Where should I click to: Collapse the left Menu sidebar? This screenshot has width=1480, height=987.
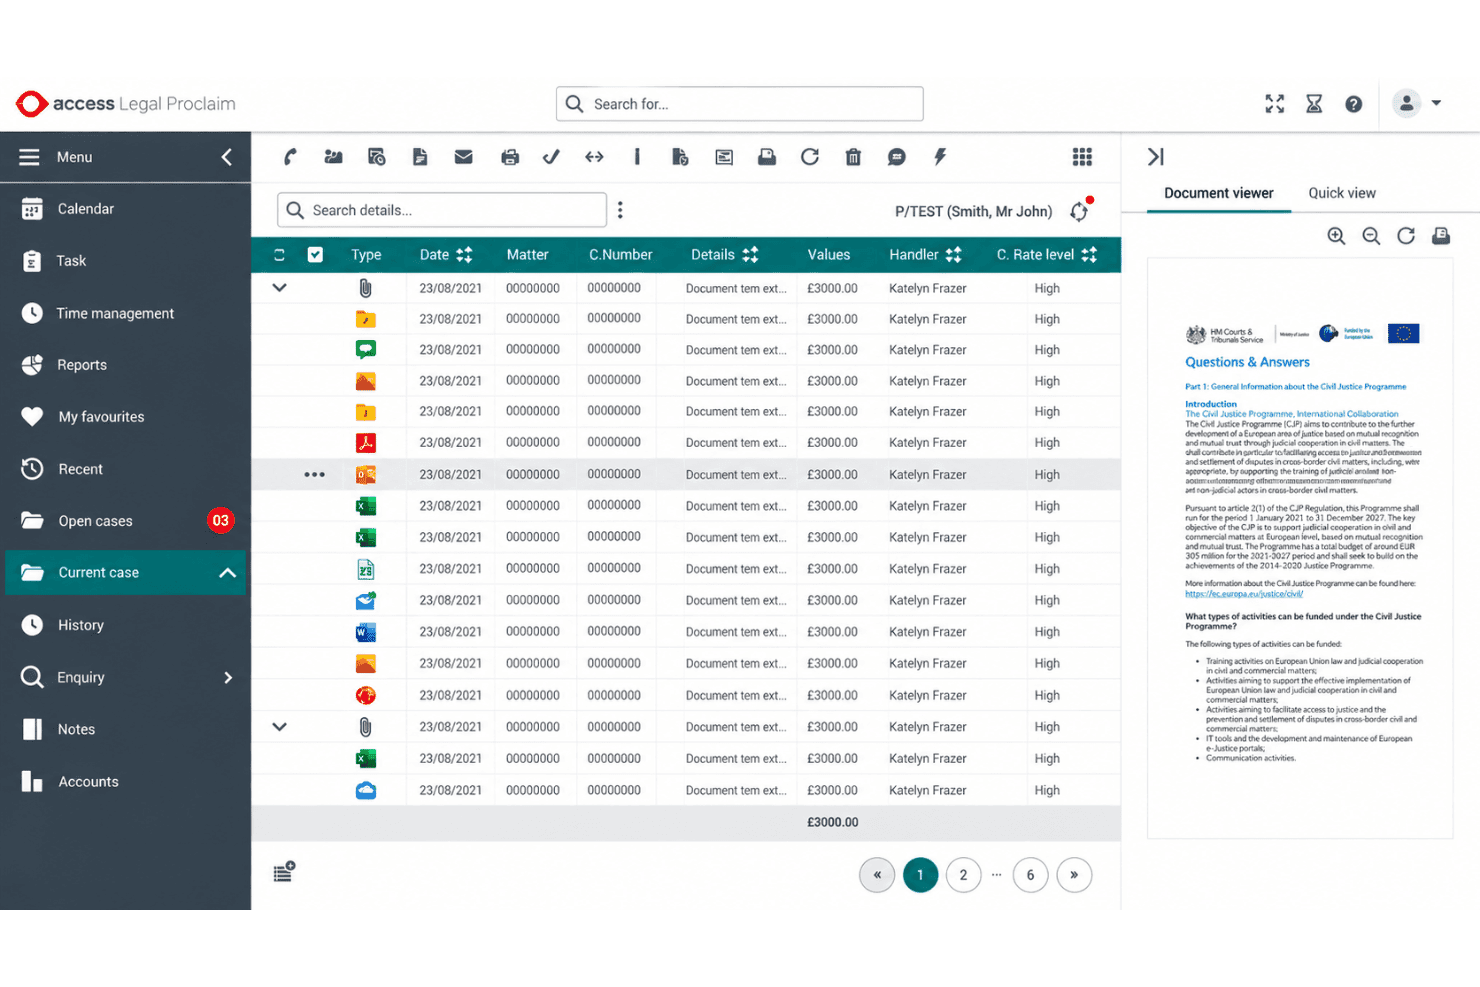pyautogui.click(x=227, y=157)
